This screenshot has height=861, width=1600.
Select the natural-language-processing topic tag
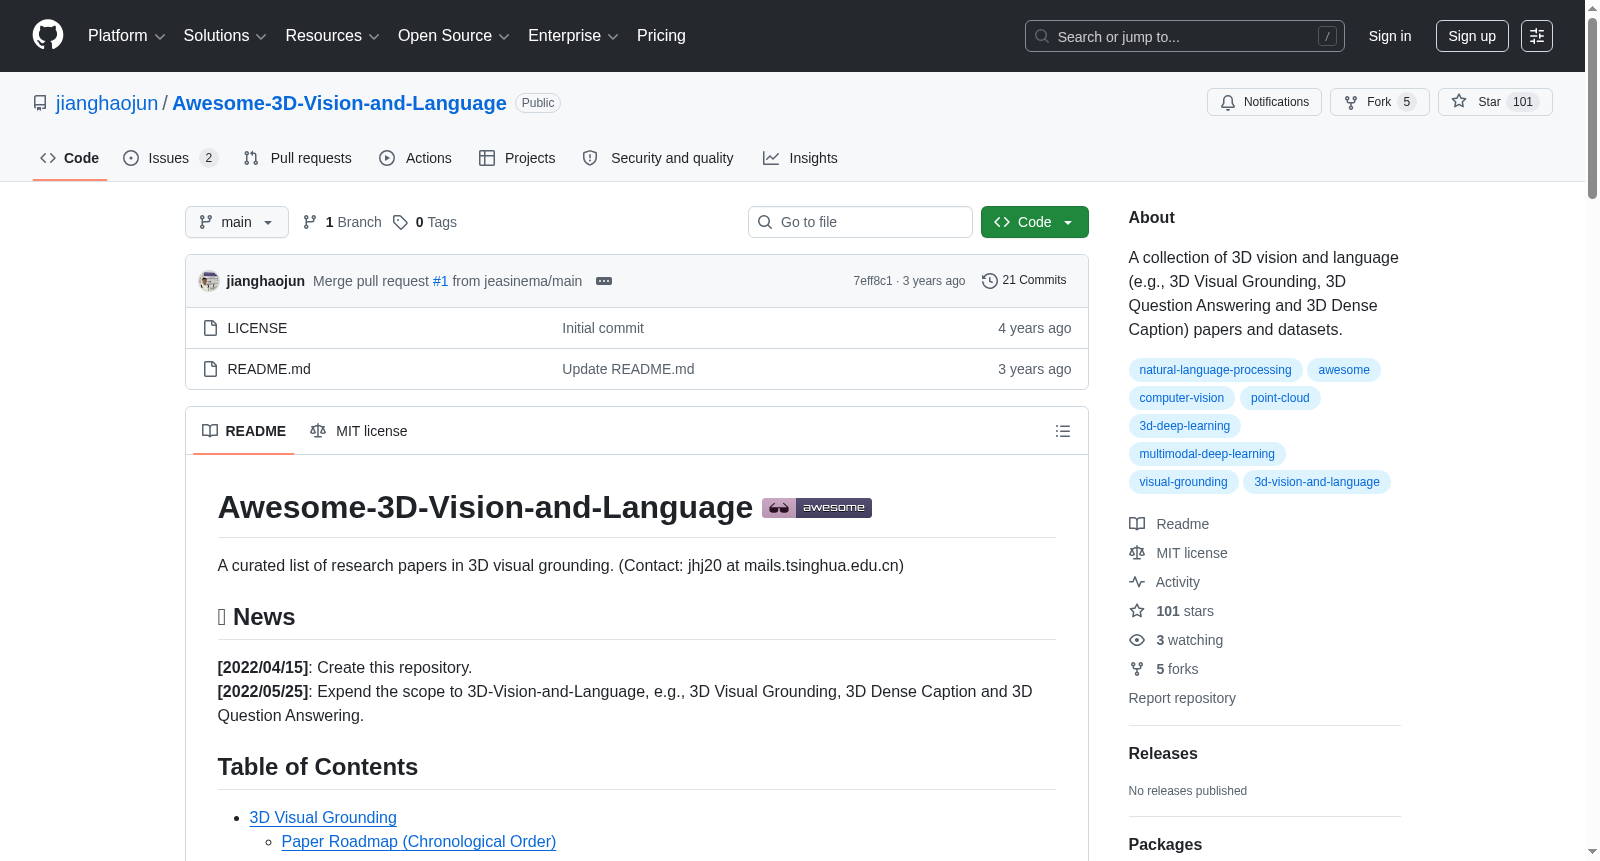click(1215, 370)
